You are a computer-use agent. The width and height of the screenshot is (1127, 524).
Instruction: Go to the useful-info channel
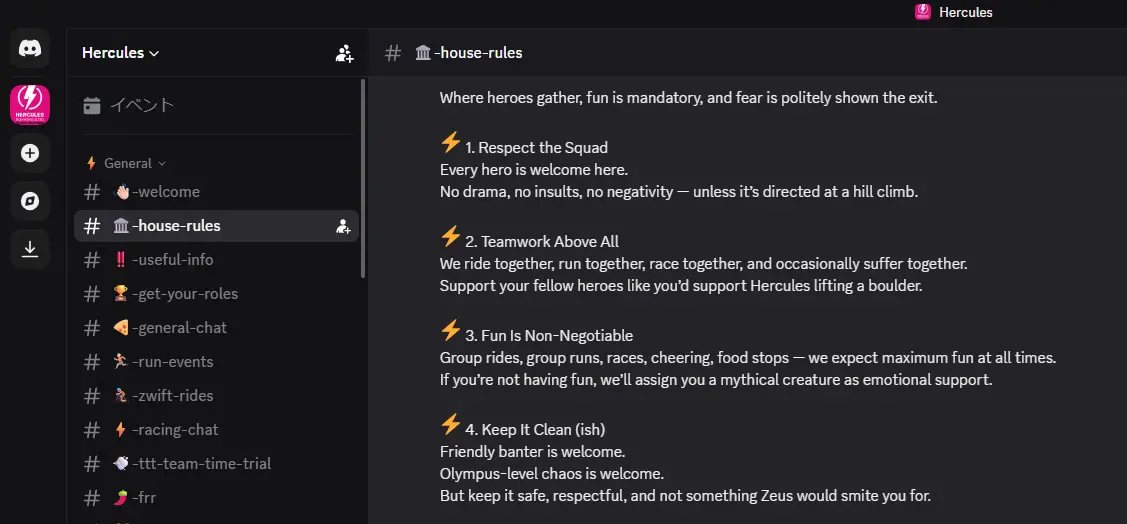pos(216,259)
